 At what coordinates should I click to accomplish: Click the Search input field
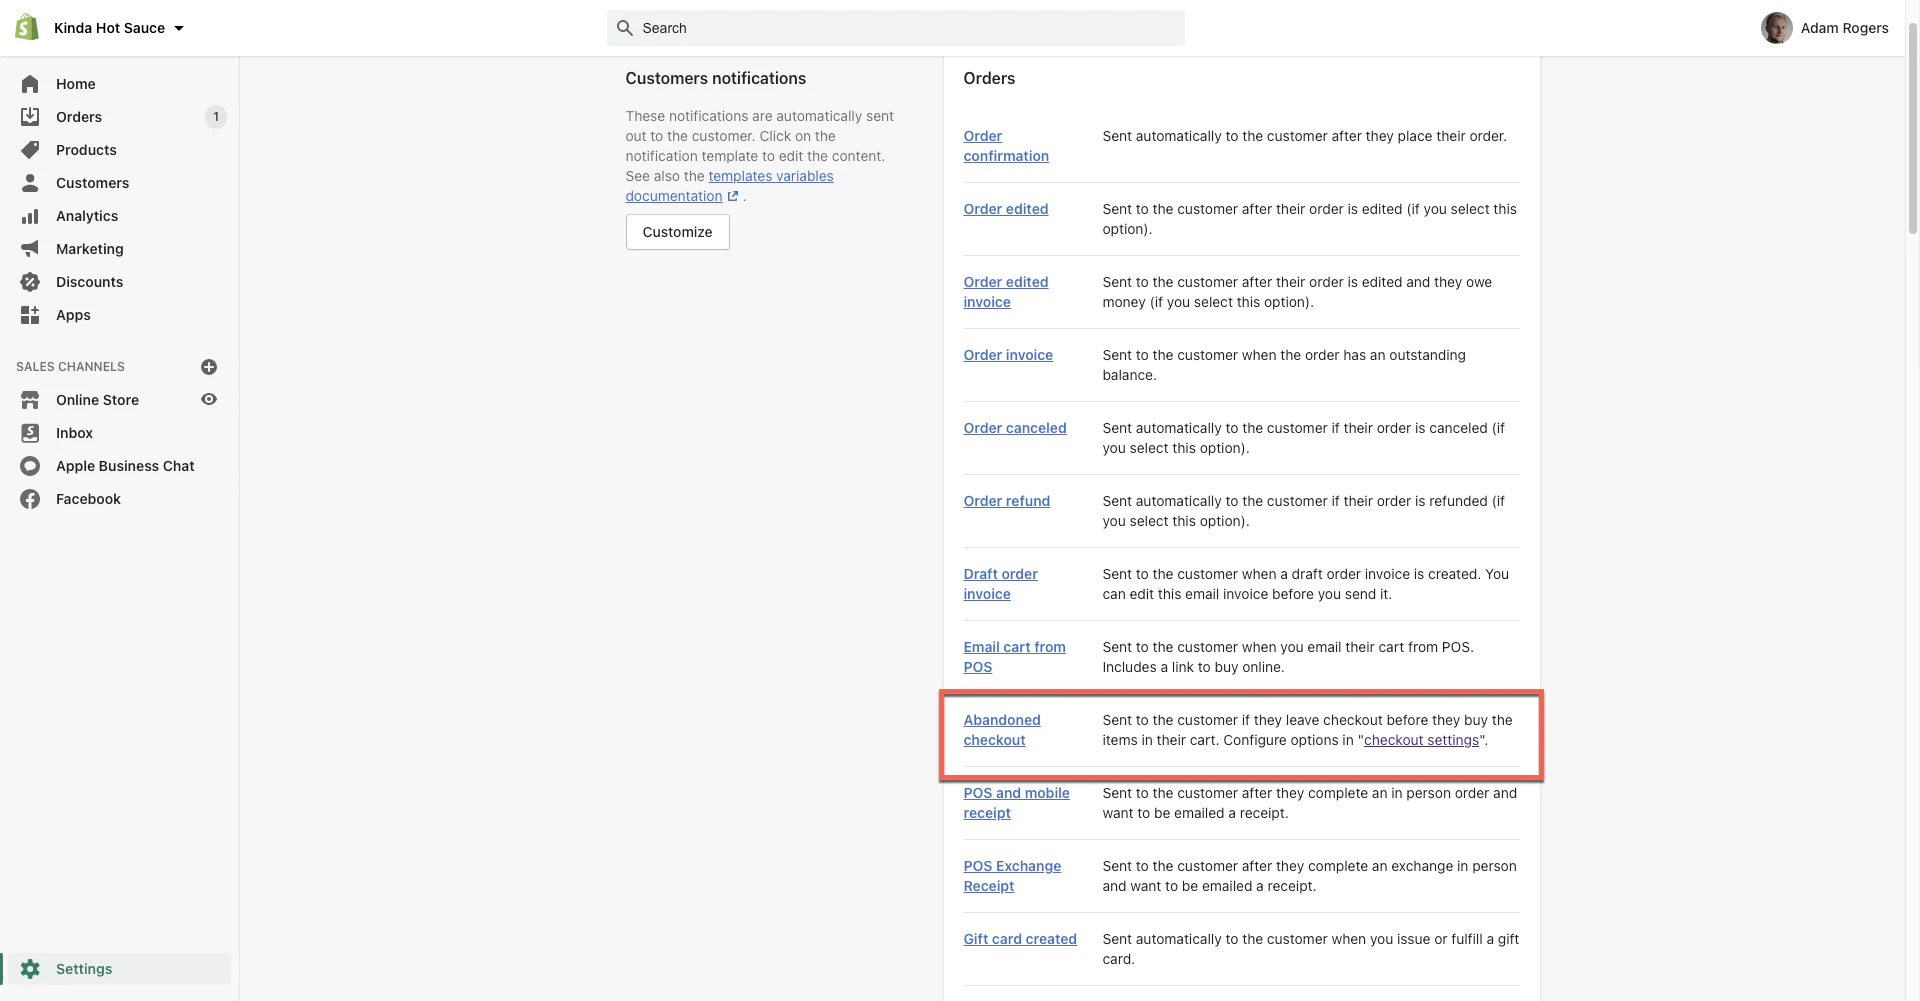895,28
